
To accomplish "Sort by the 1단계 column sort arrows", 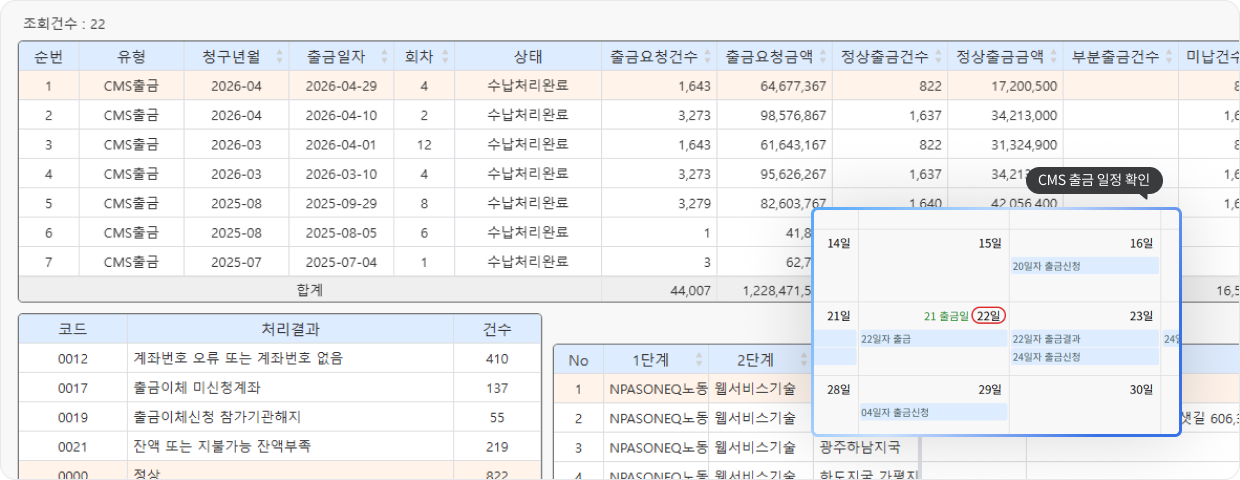I will pos(698,360).
